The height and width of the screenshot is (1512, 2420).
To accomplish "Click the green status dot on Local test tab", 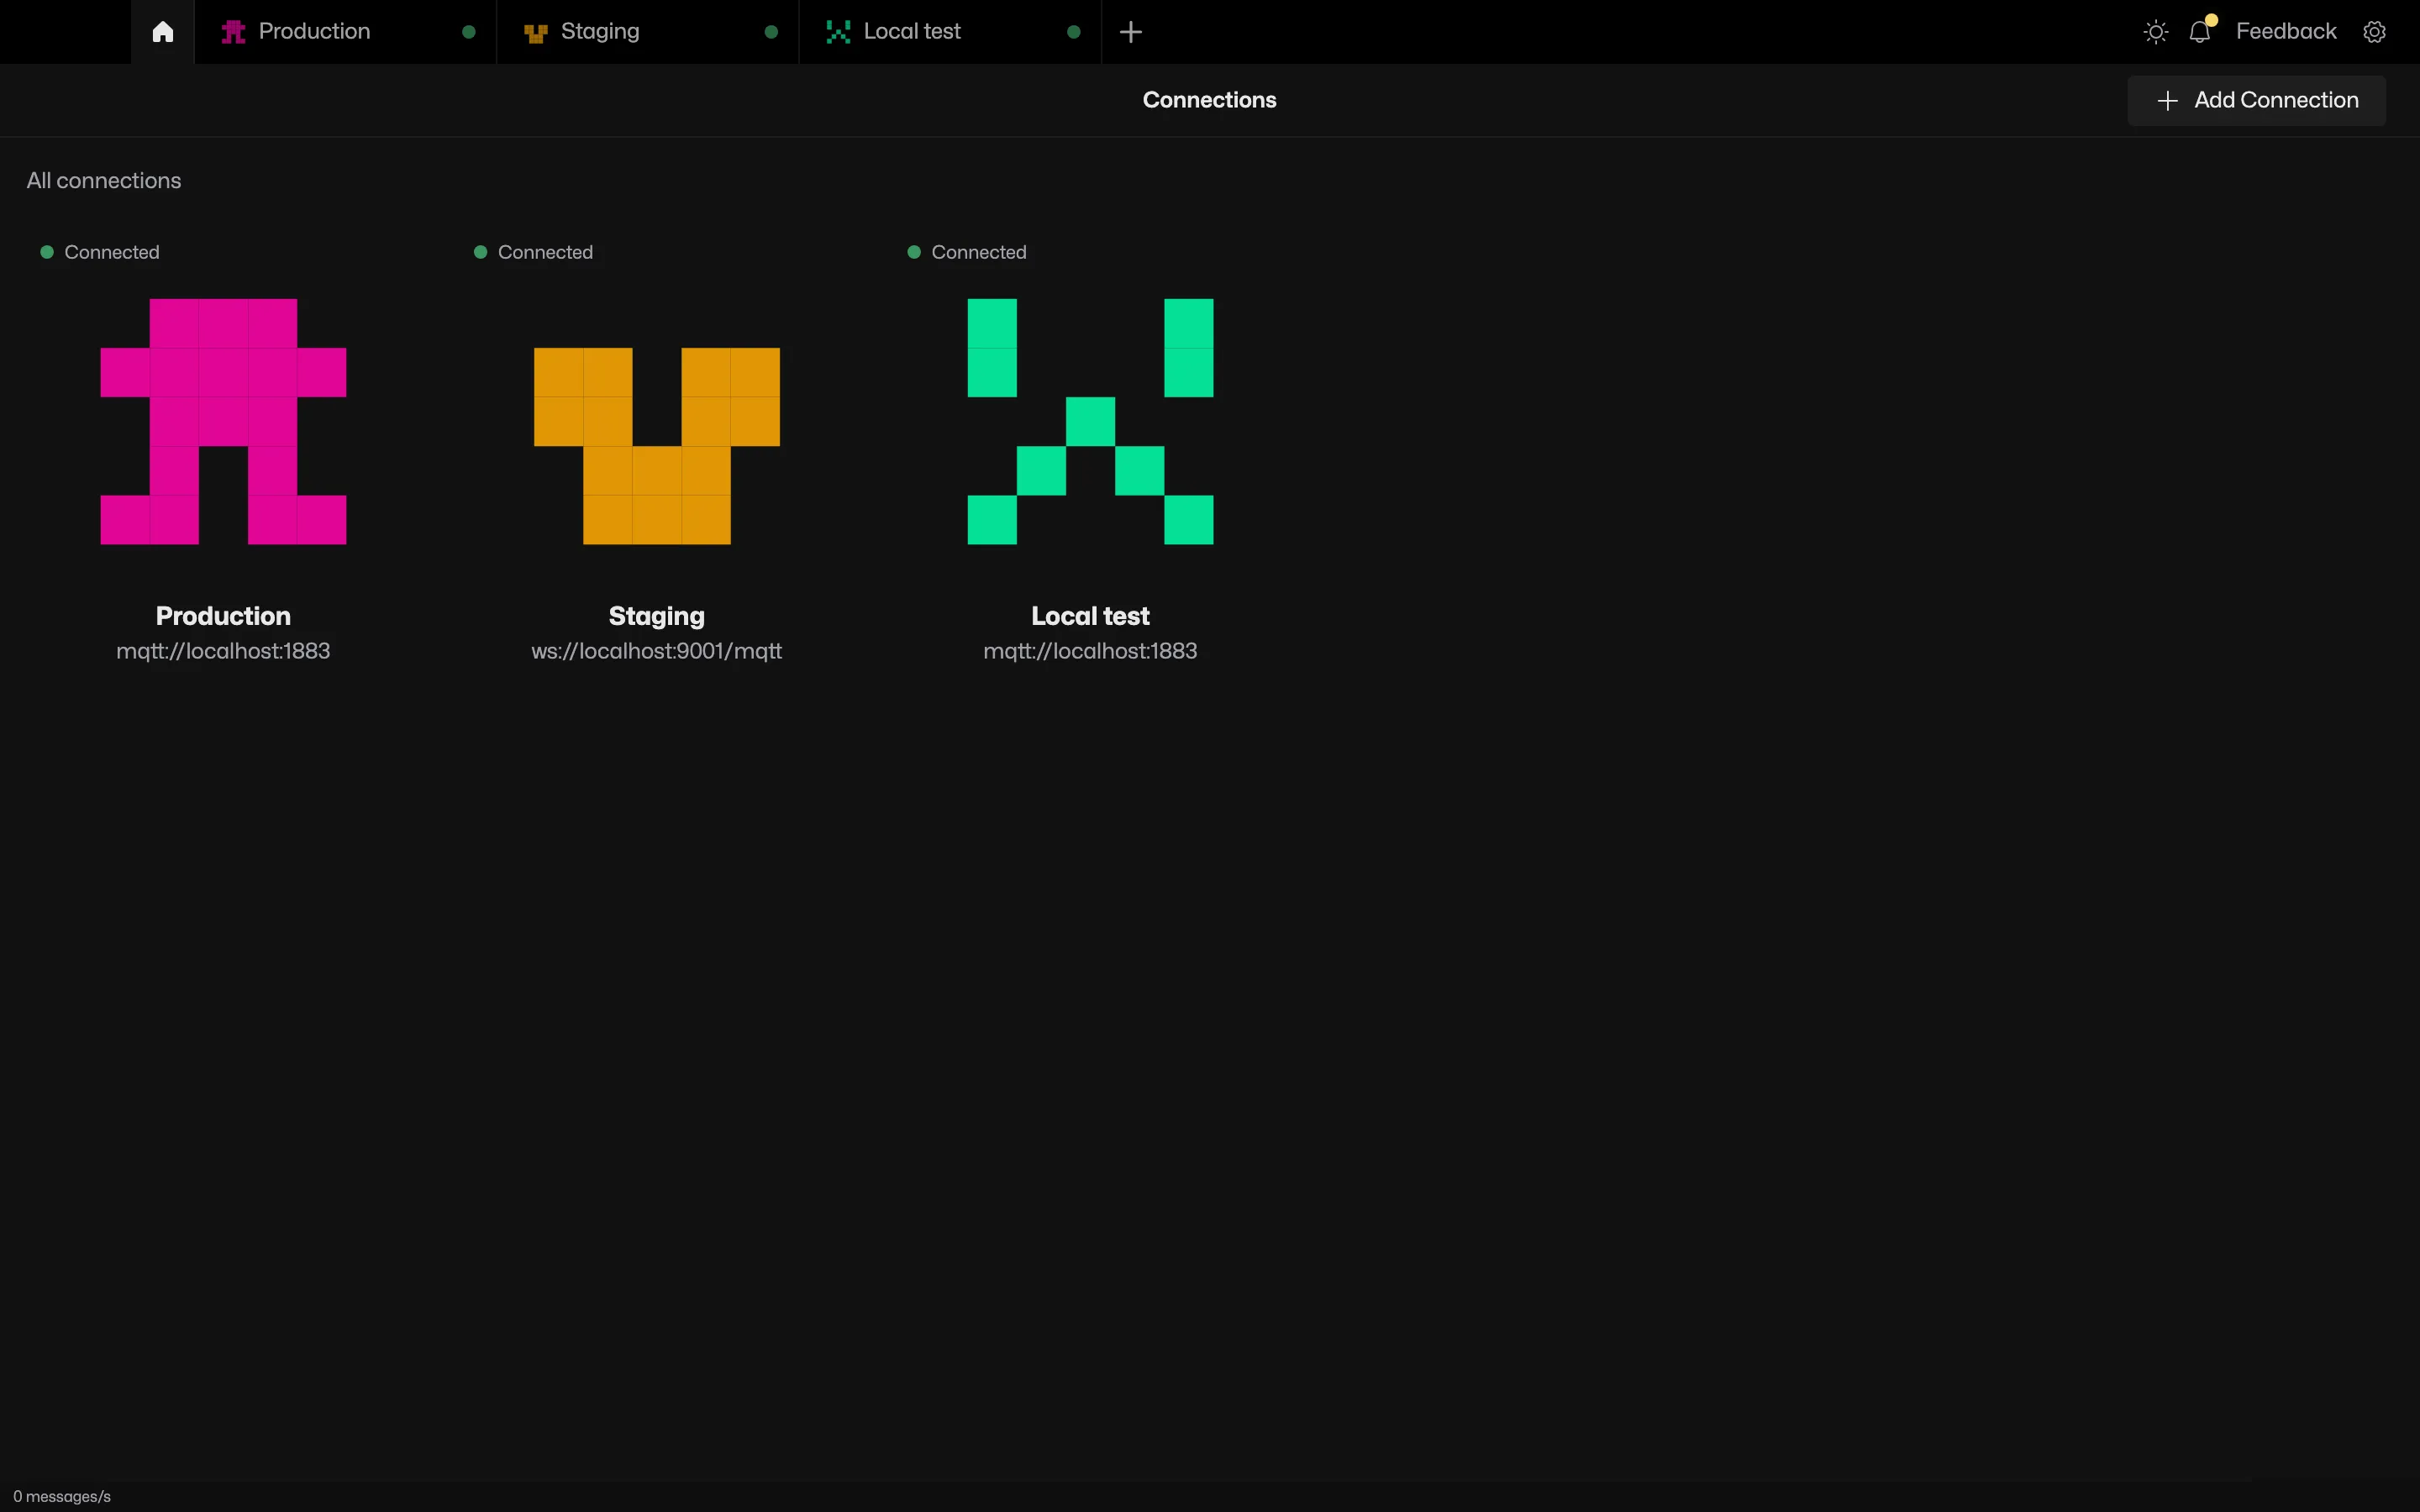I will click(1074, 32).
